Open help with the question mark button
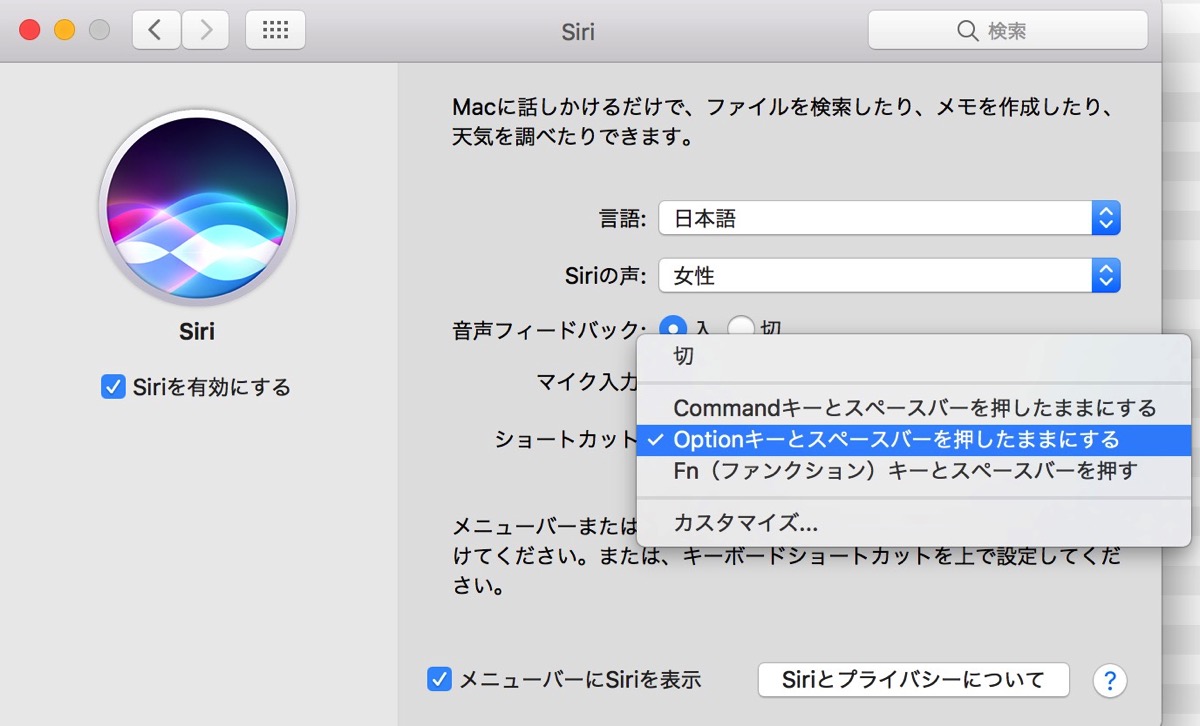 pos(1110,681)
